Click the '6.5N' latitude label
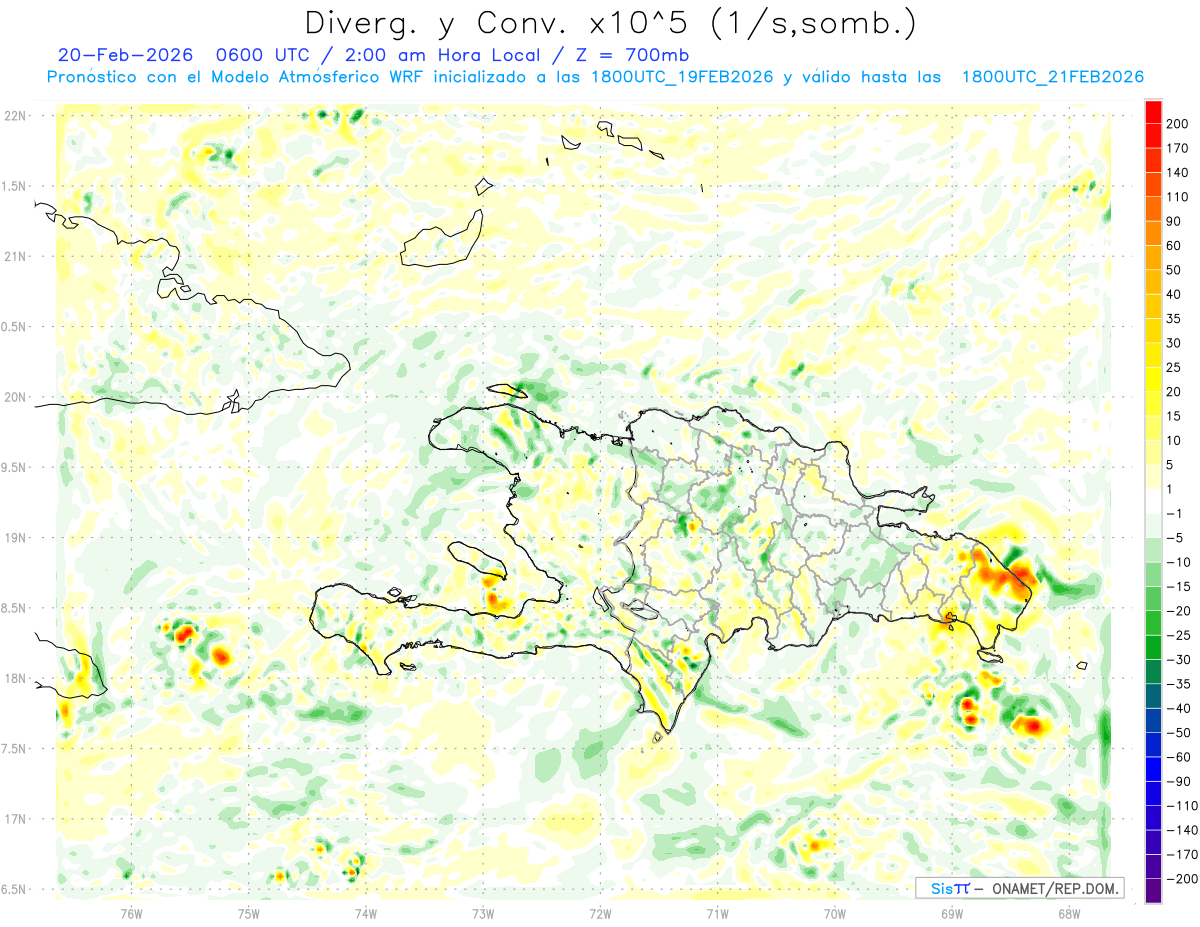The height and width of the screenshot is (927, 1200). (x=15, y=890)
